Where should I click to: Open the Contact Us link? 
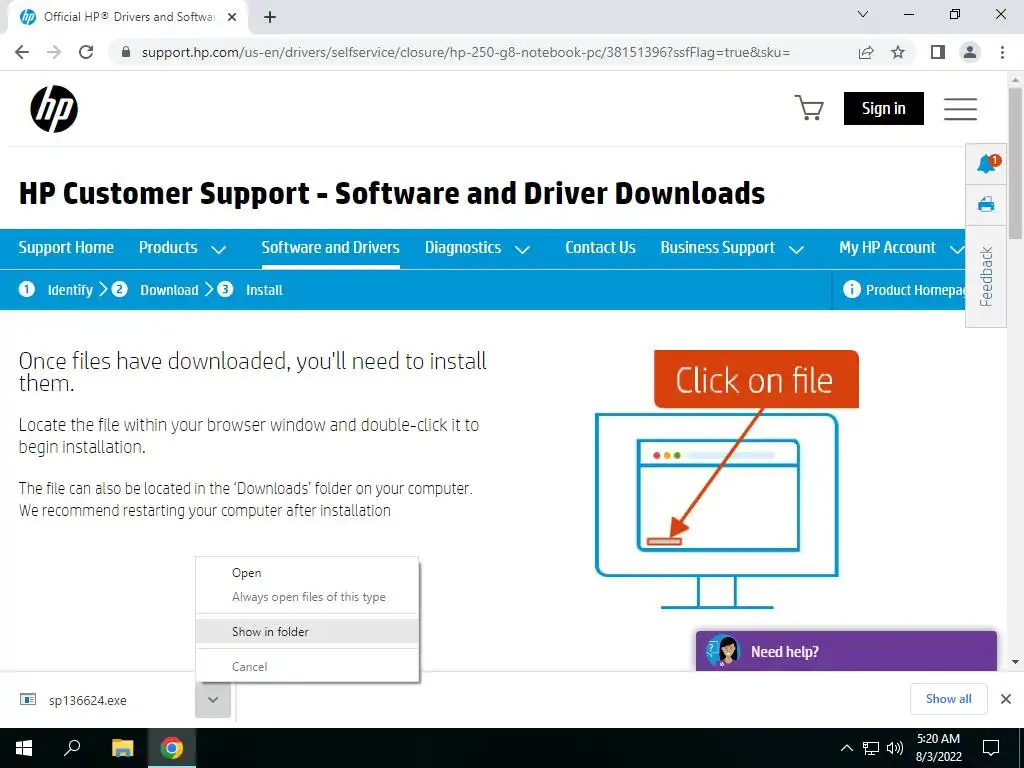600,248
